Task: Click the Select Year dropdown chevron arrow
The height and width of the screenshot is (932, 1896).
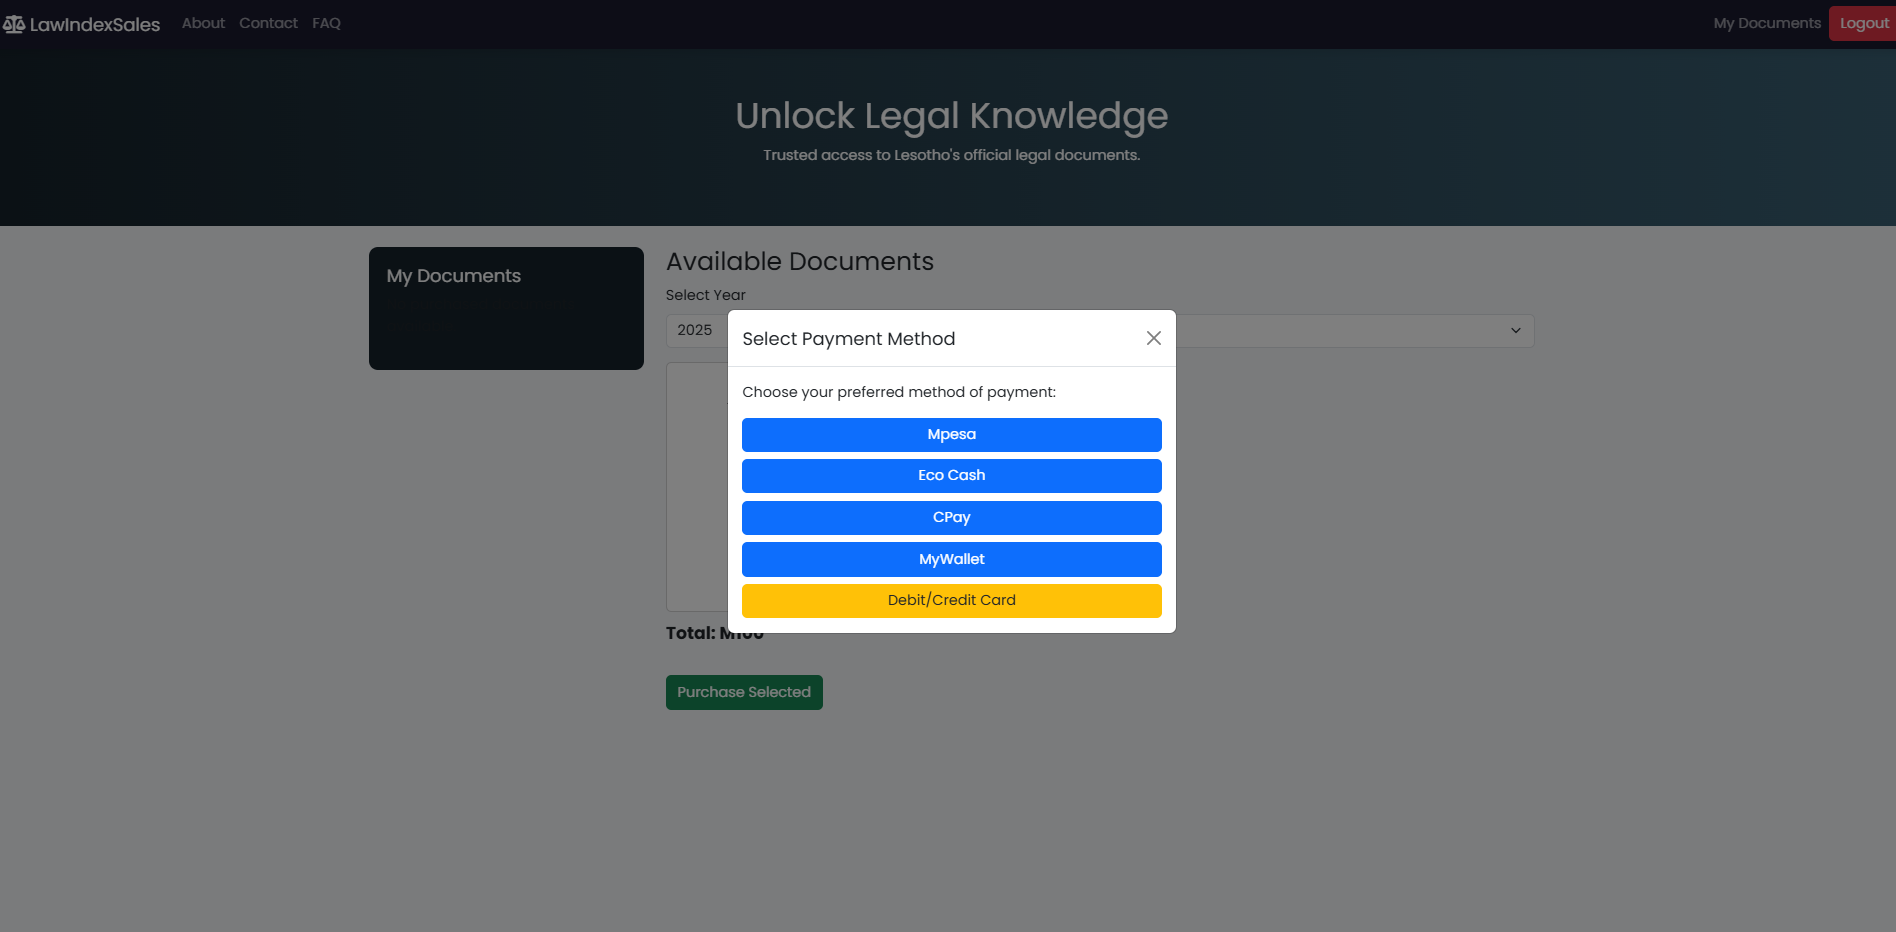Action: click(x=1515, y=331)
